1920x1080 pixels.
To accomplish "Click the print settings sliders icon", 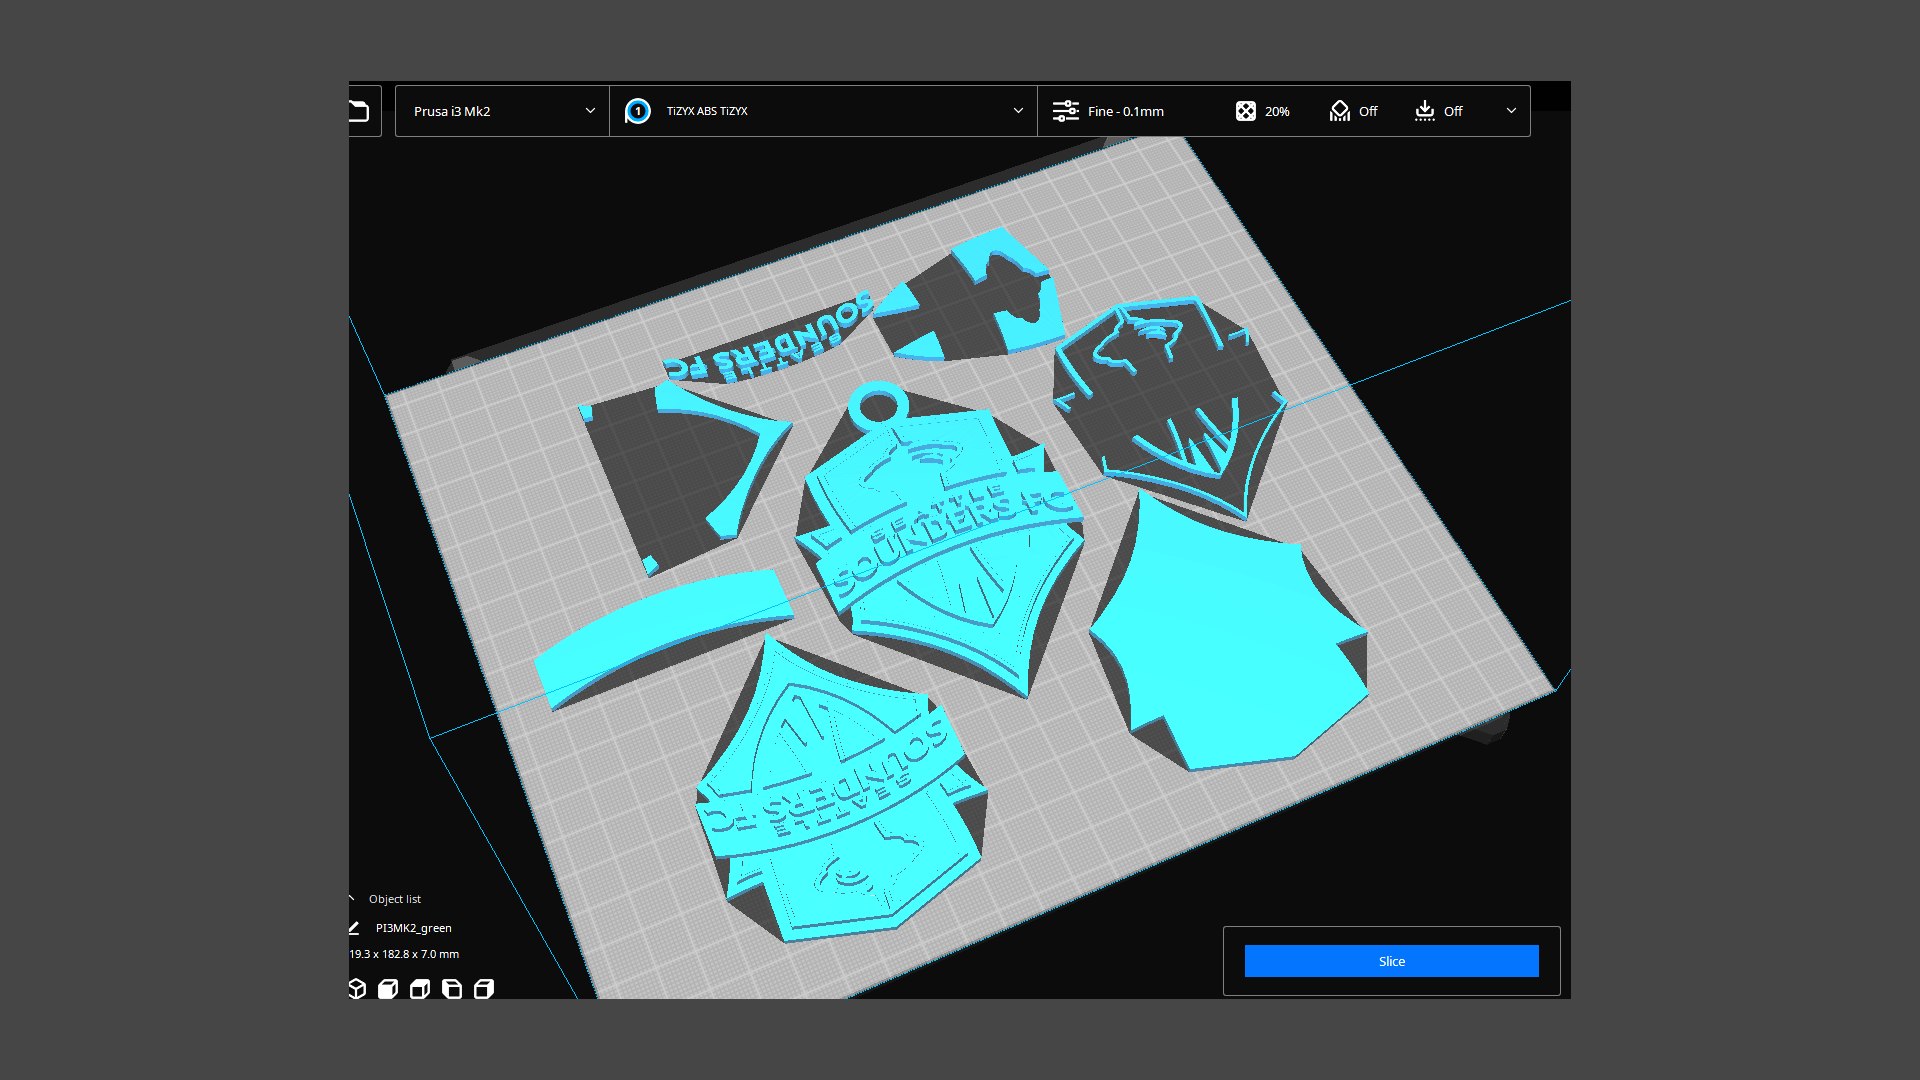I will 1066,111.
